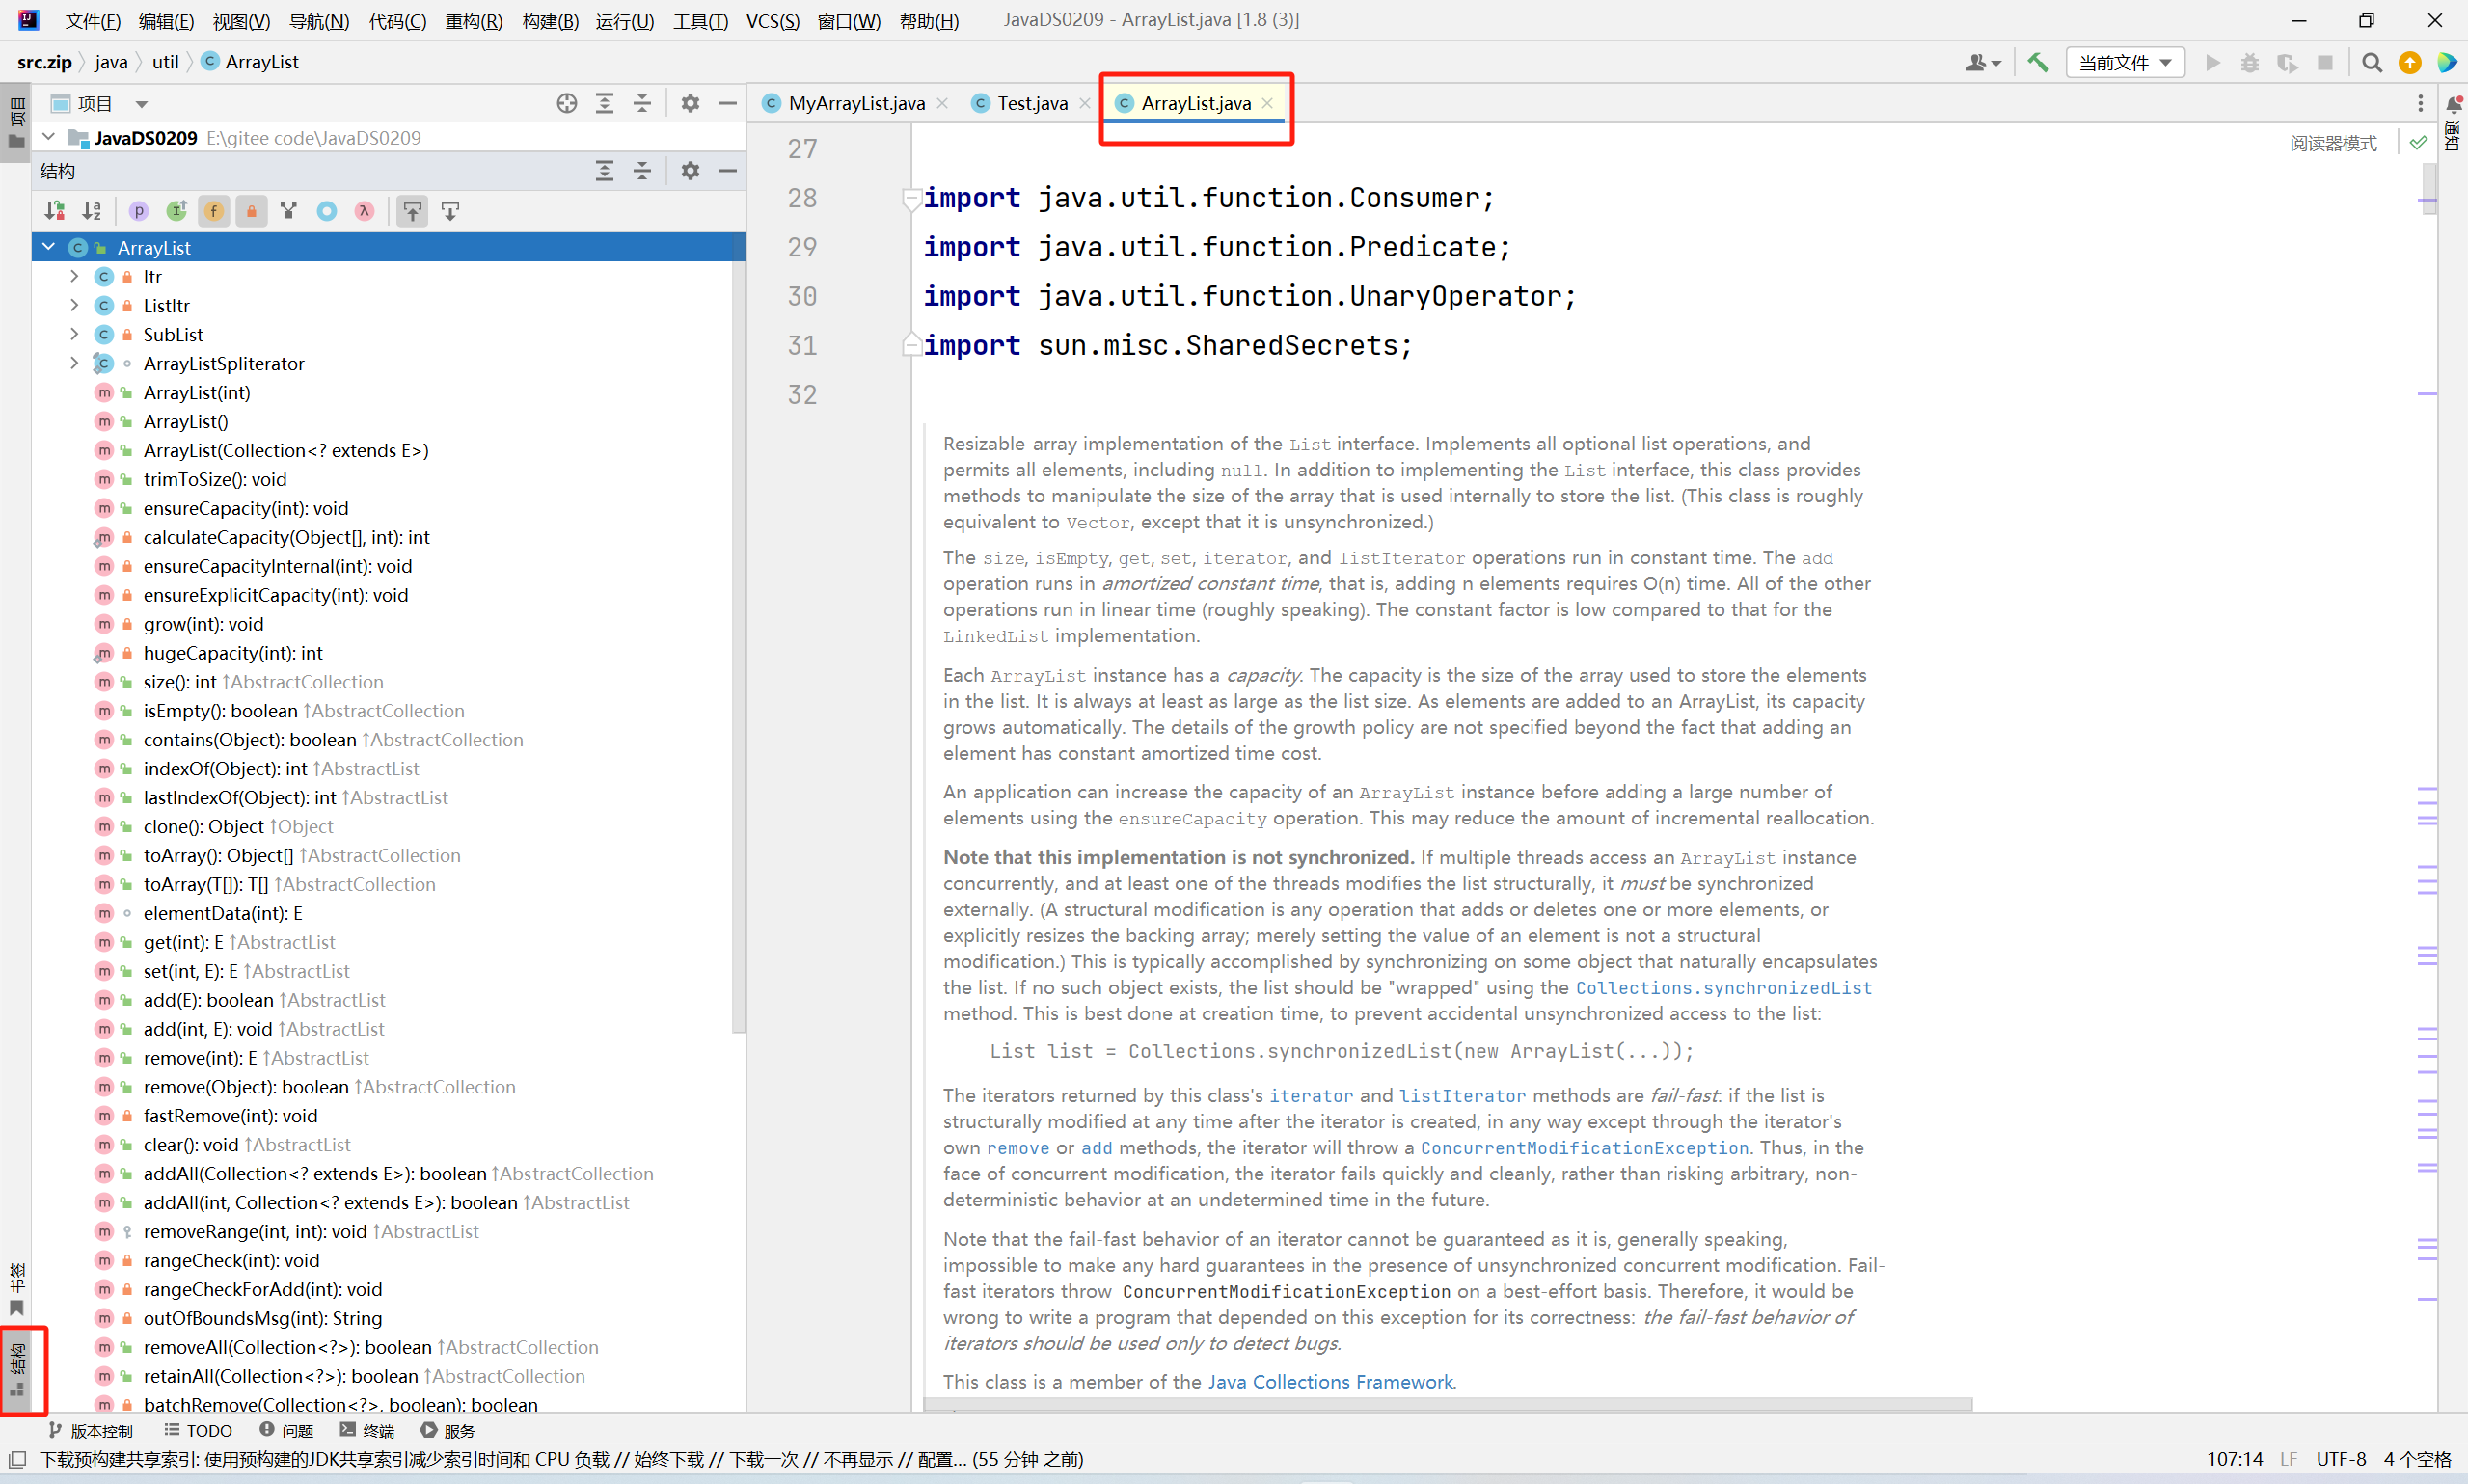Click the Select Opened File crosshair icon
Viewport: 2468px width, 1484px height.
(567, 103)
